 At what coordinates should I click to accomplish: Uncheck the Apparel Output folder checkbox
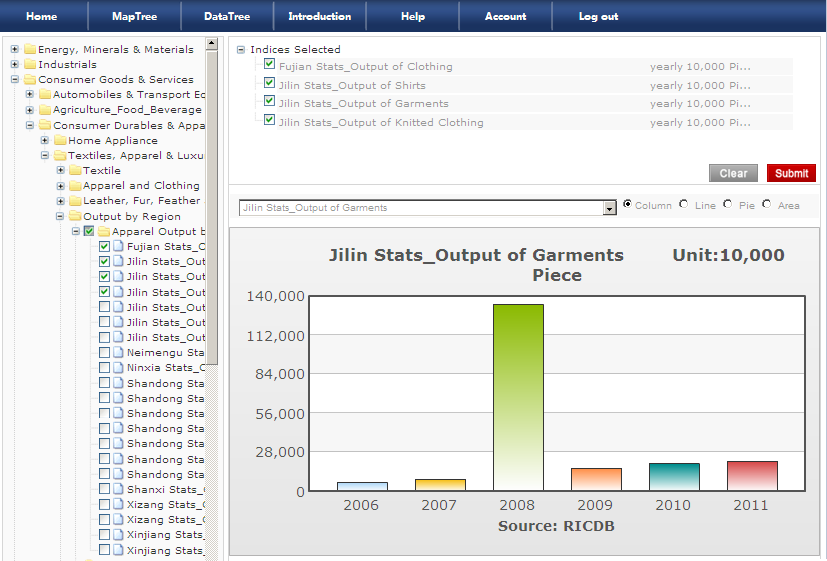click(89, 231)
